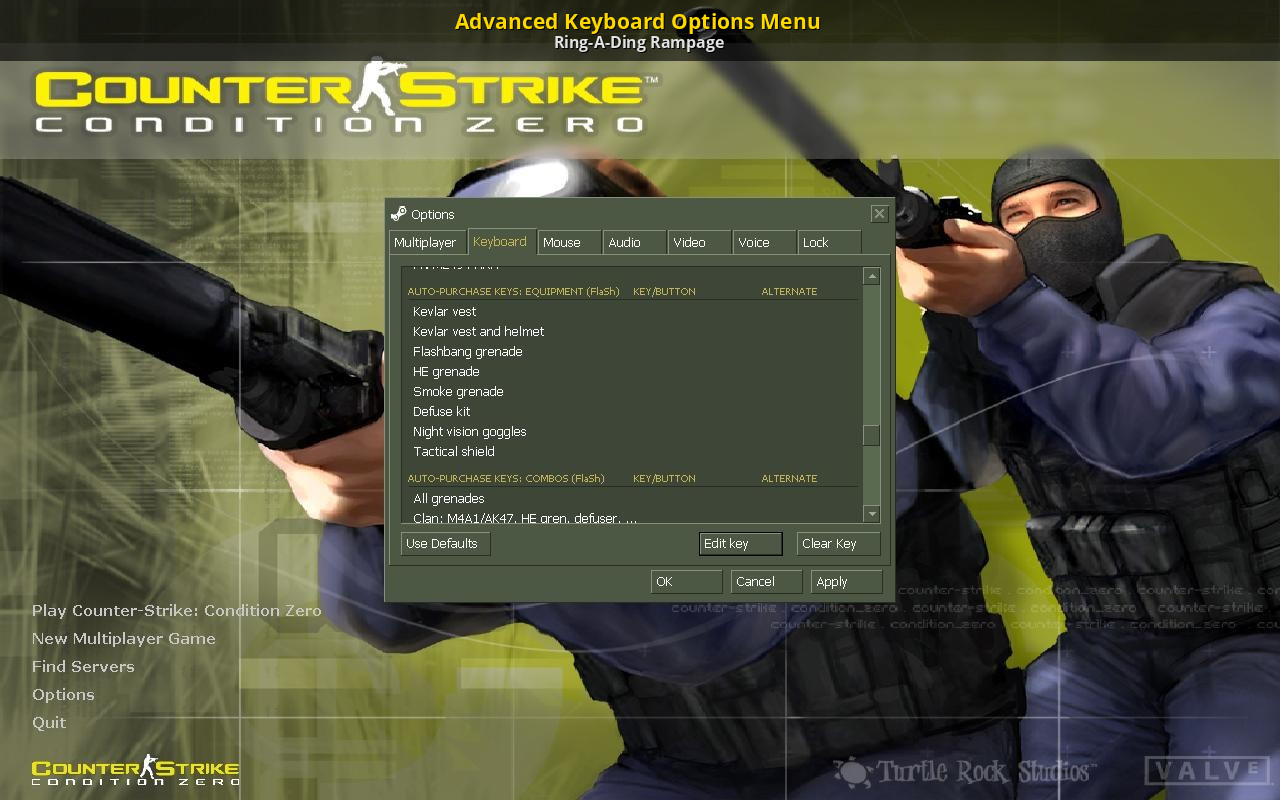Click the Steam icon in Options title bar
1280x800 pixels.
398,214
